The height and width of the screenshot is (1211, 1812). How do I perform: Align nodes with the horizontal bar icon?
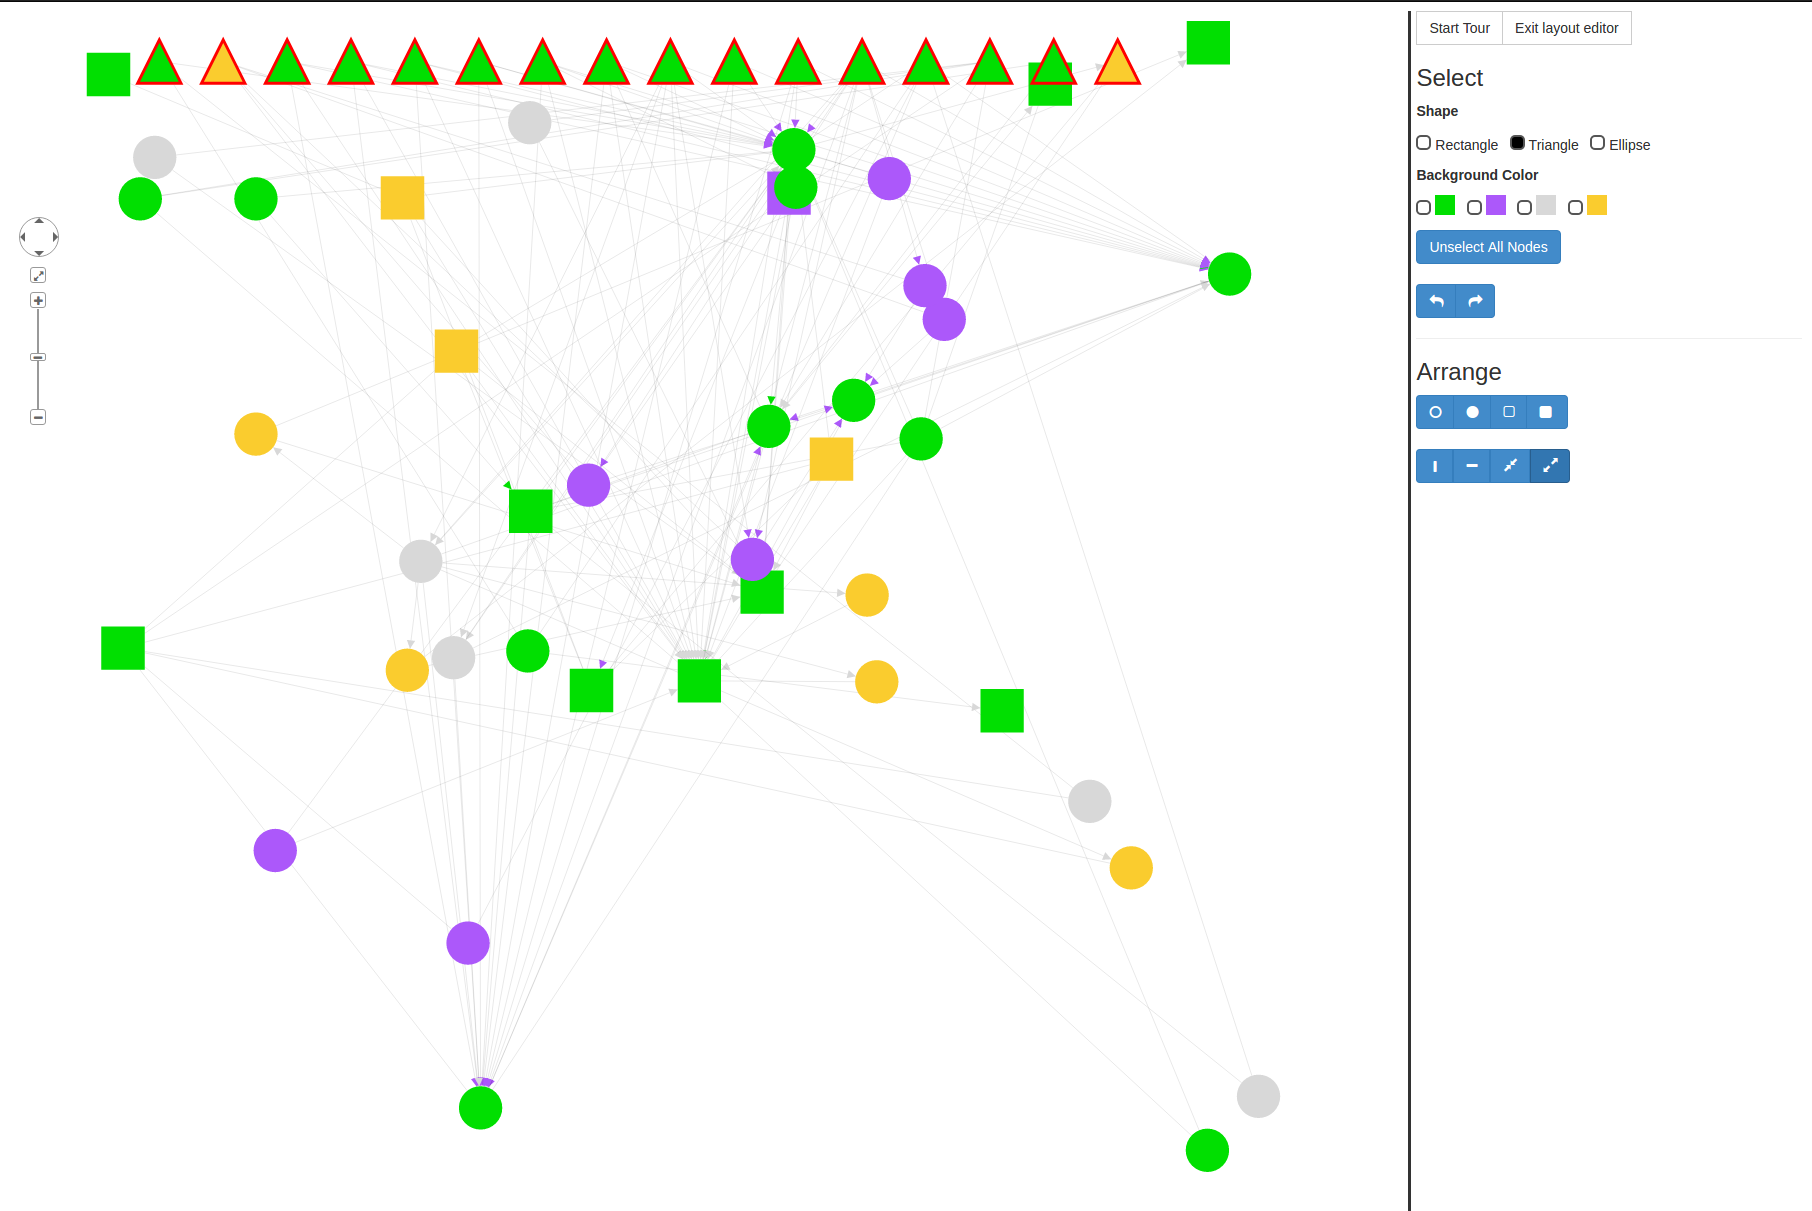click(x=1472, y=466)
